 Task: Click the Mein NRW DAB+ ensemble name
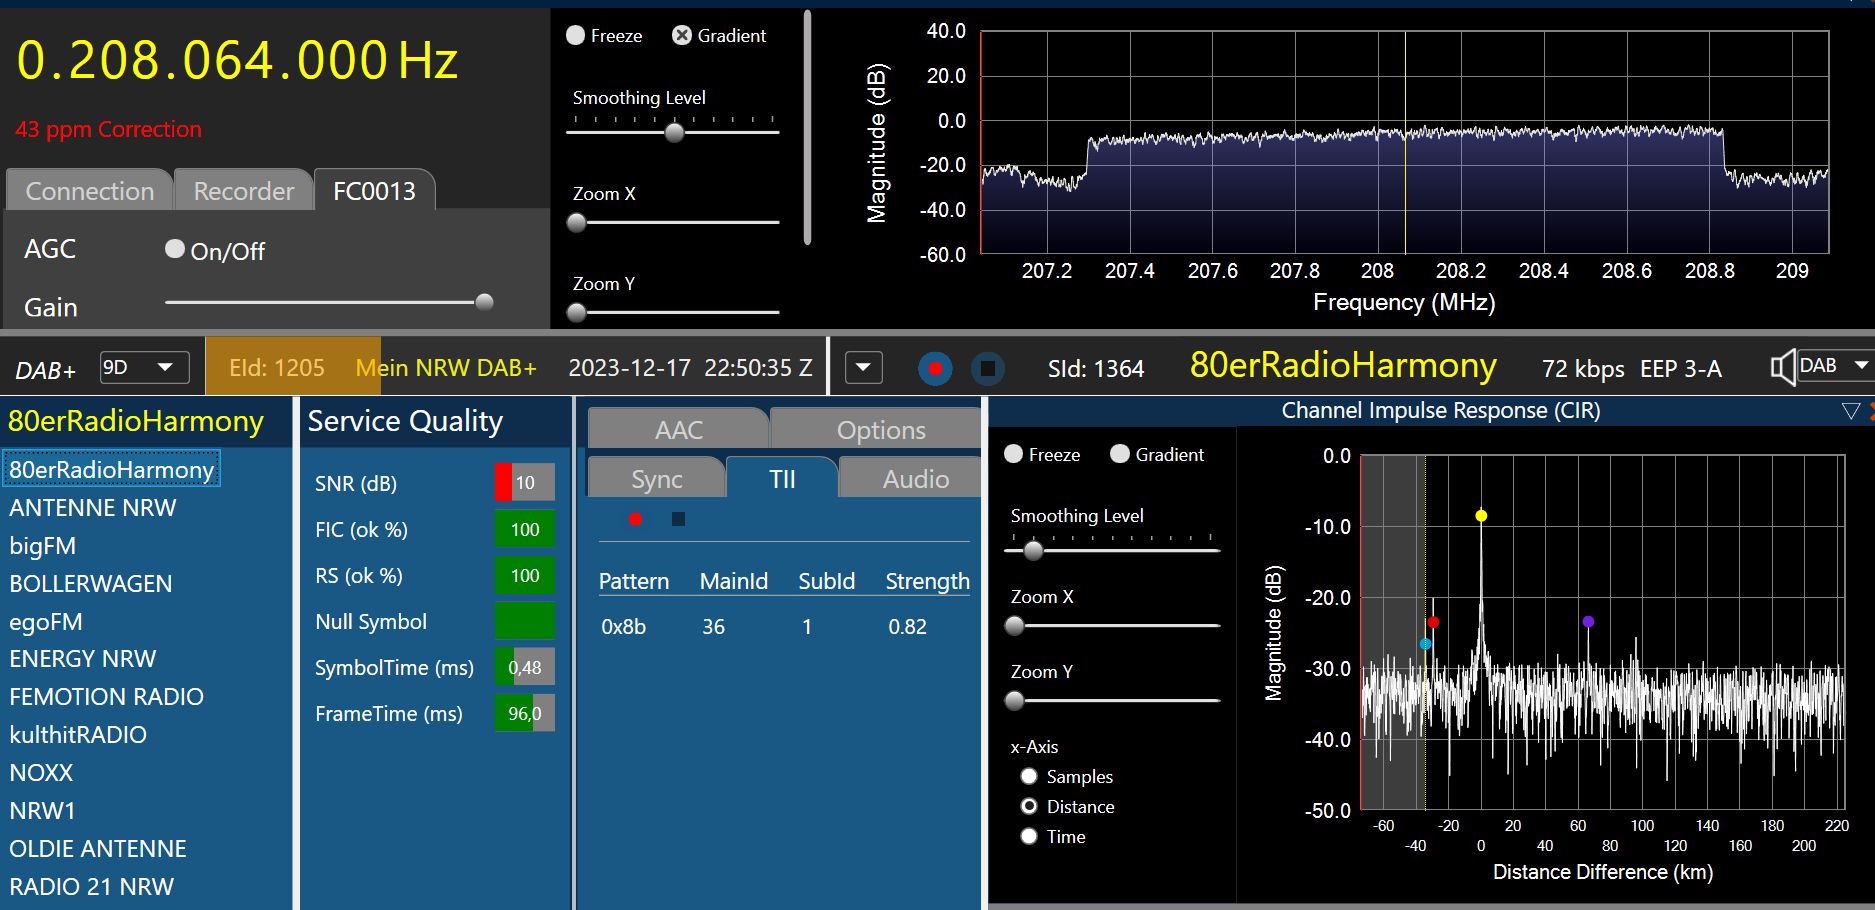click(x=446, y=368)
